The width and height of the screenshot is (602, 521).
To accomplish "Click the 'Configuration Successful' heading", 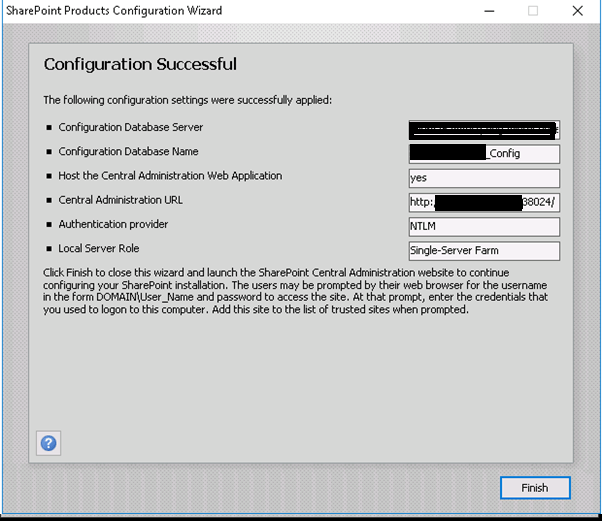I will click(x=140, y=64).
